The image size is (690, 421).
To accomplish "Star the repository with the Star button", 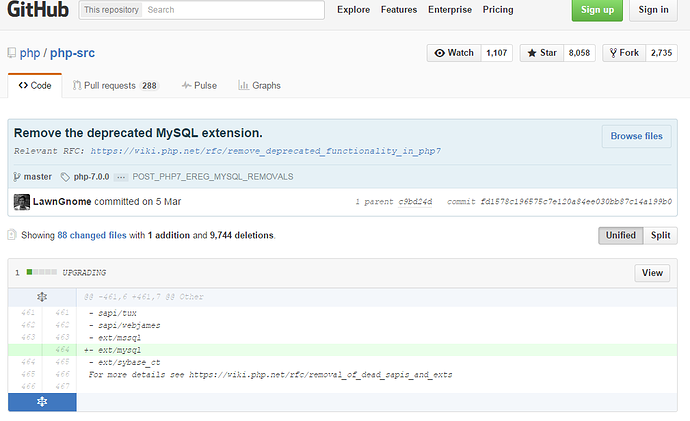I will pos(542,53).
